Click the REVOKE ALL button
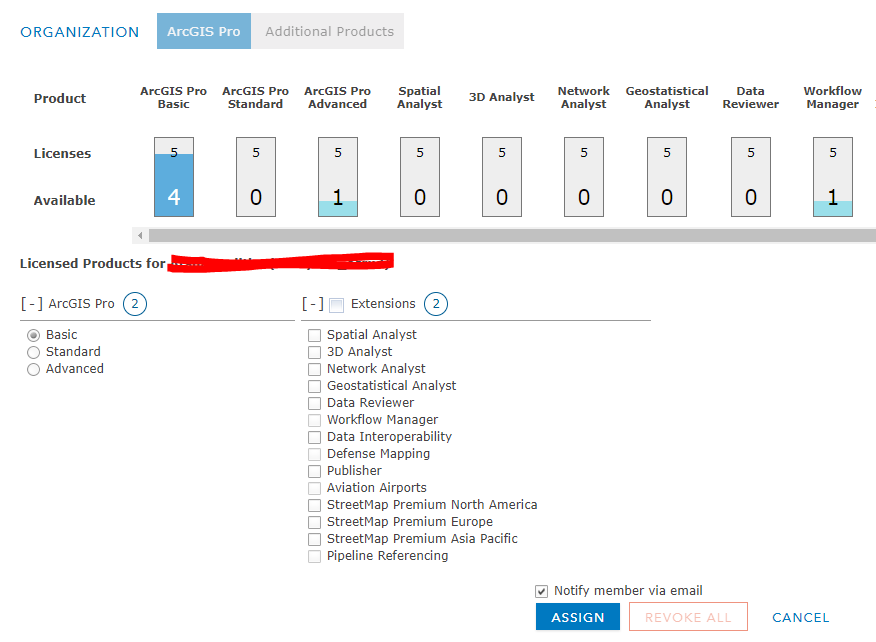876x642 pixels. (x=688, y=617)
